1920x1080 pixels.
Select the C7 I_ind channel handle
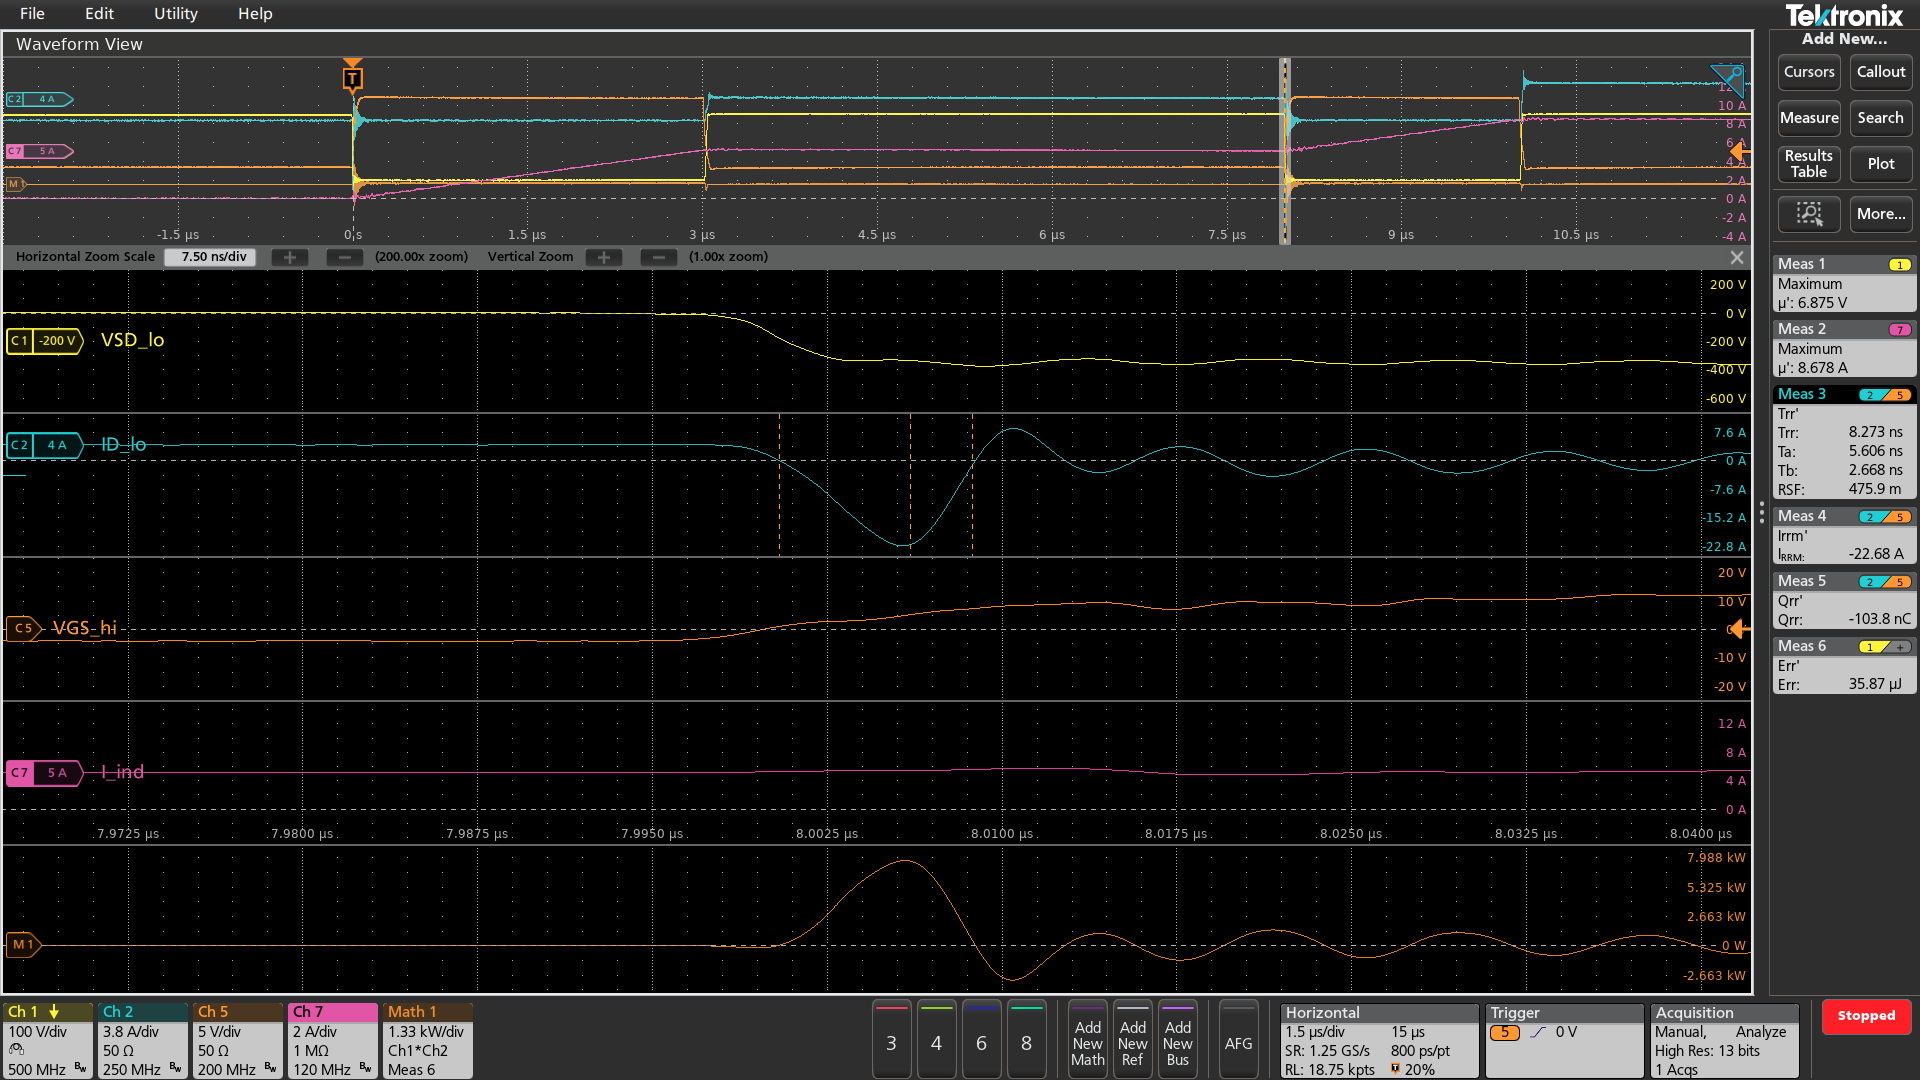tap(43, 773)
